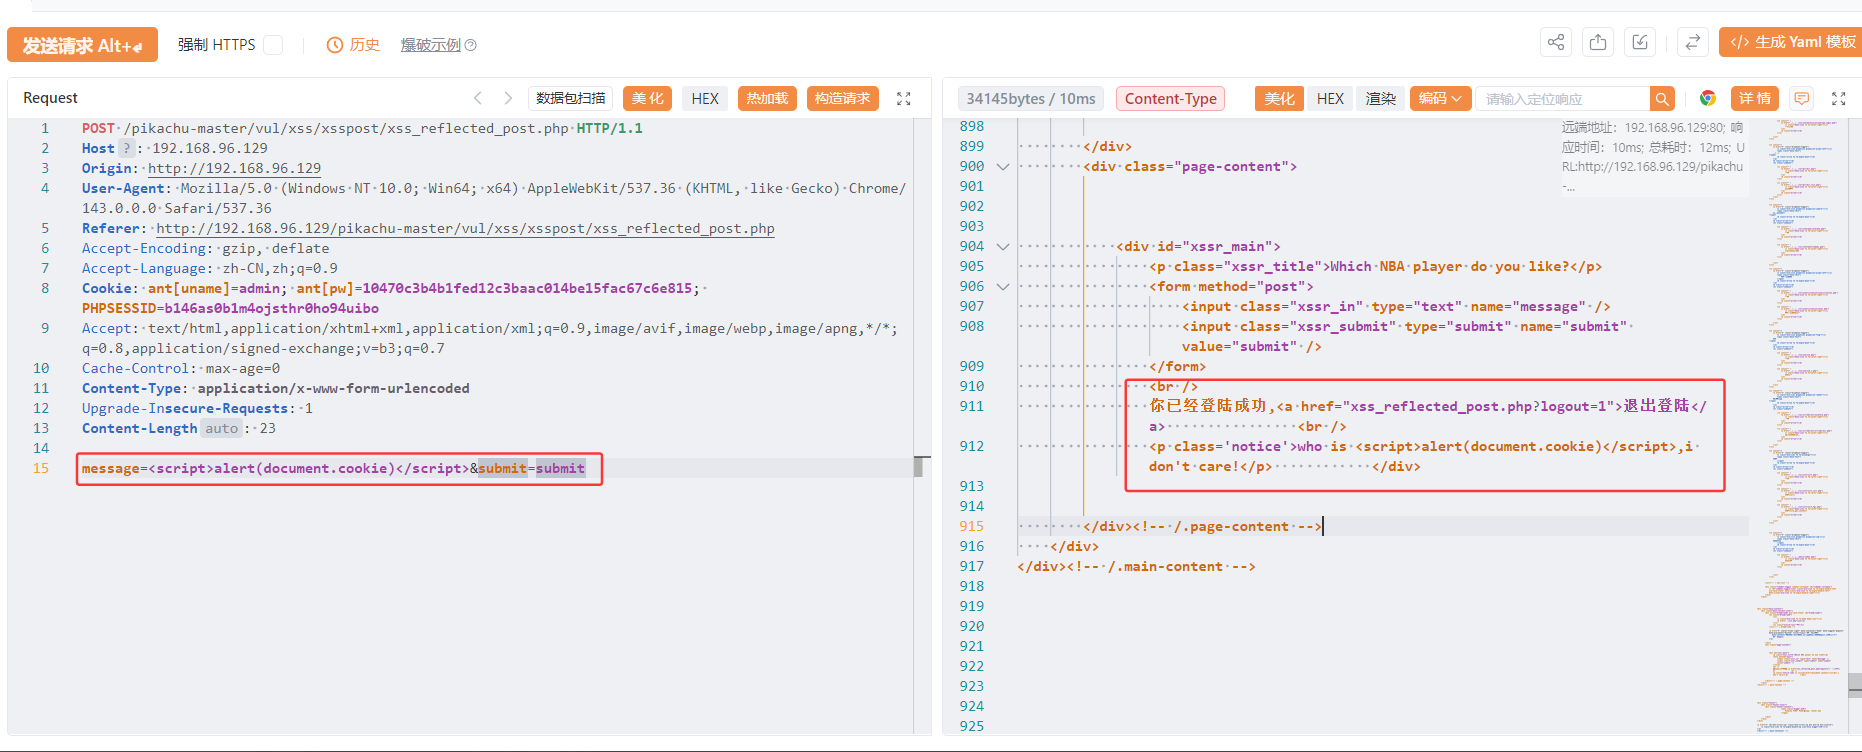The width and height of the screenshot is (1862, 752).
Task: Click line number 915 in Response
Action: [x=971, y=526]
